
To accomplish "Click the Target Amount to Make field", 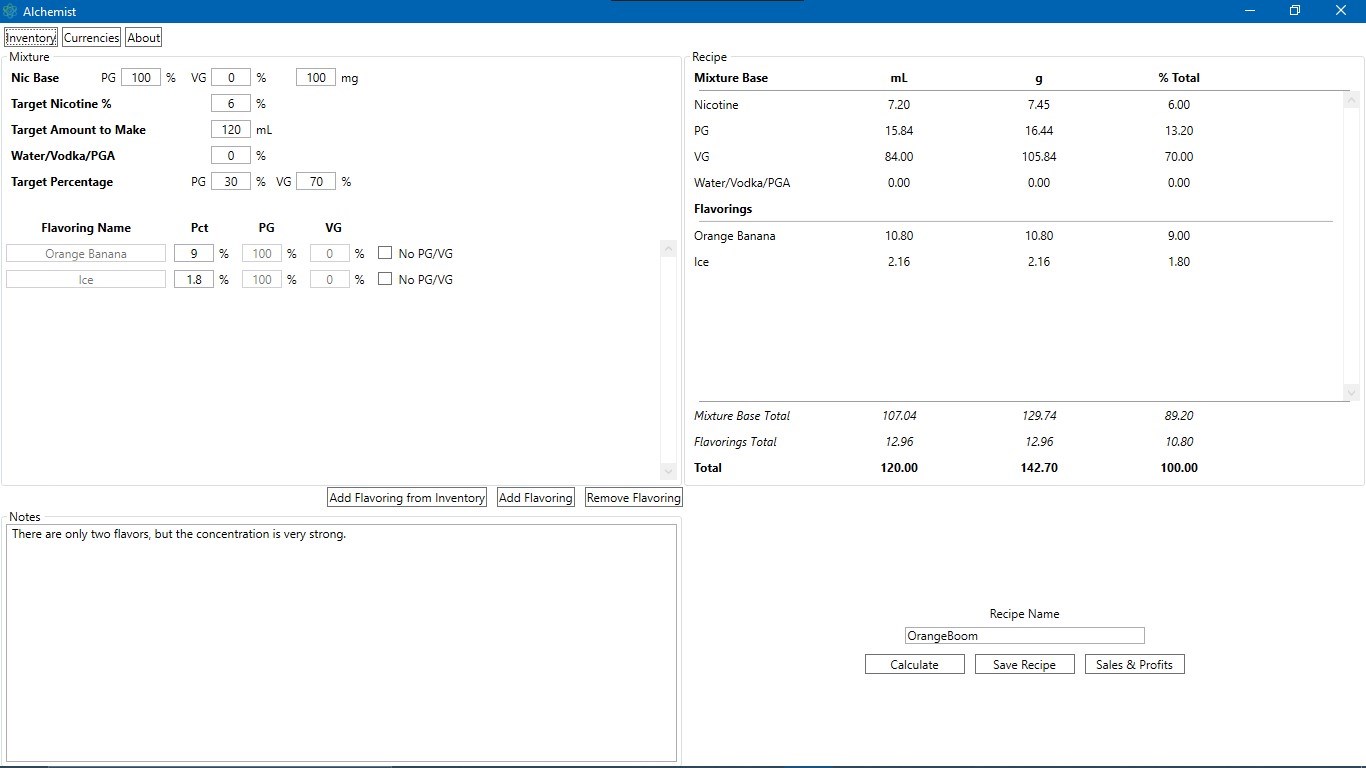I will pos(231,129).
